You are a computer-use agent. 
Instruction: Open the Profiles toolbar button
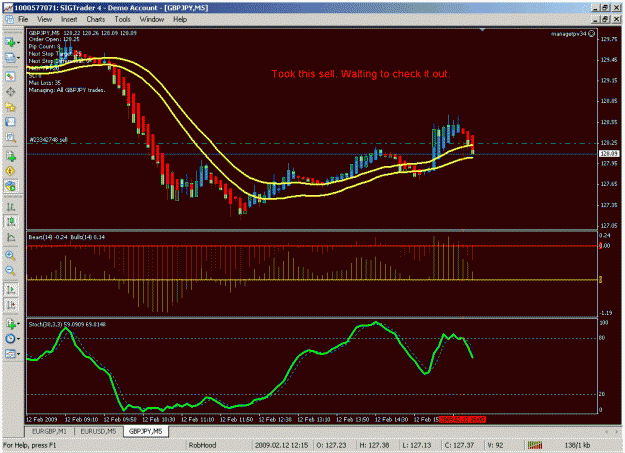pyautogui.click(x=10, y=58)
